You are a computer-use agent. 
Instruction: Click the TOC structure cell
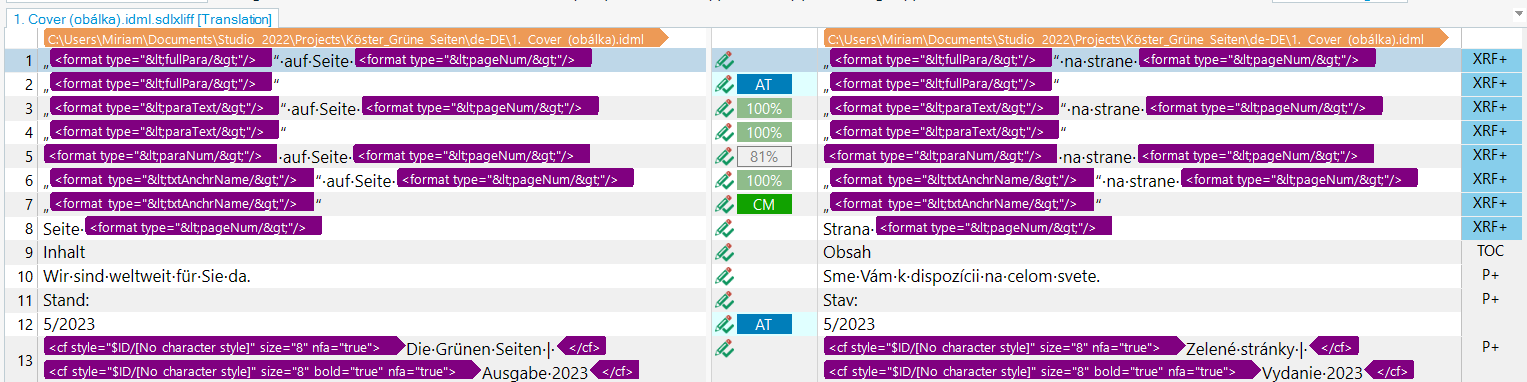click(x=1490, y=251)
